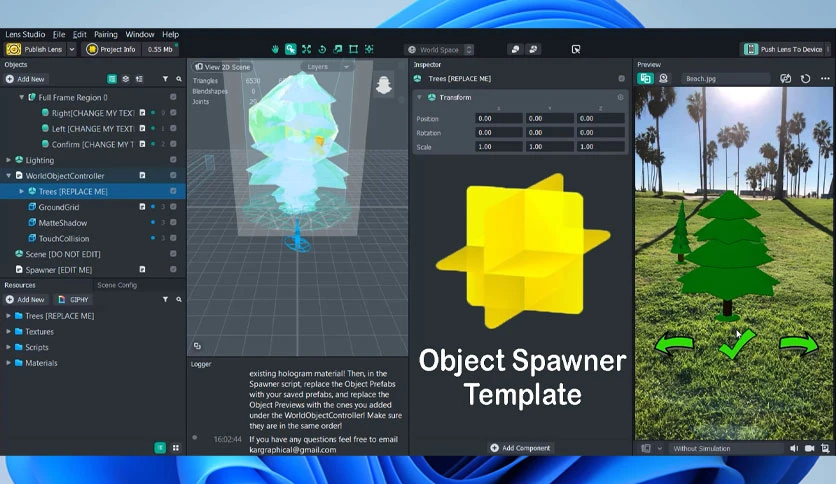This screenshot has height=484, width=836.
Task: Open GIPHY library in Resources
Action: point(73,300)
